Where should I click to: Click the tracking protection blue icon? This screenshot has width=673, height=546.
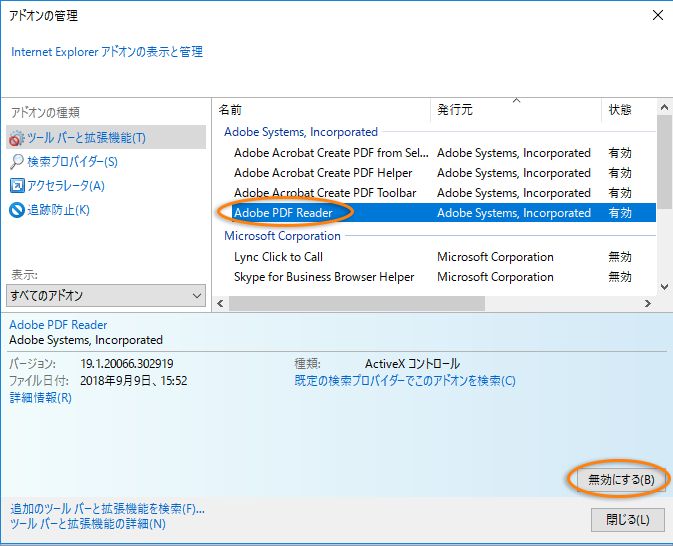(17, 210)
